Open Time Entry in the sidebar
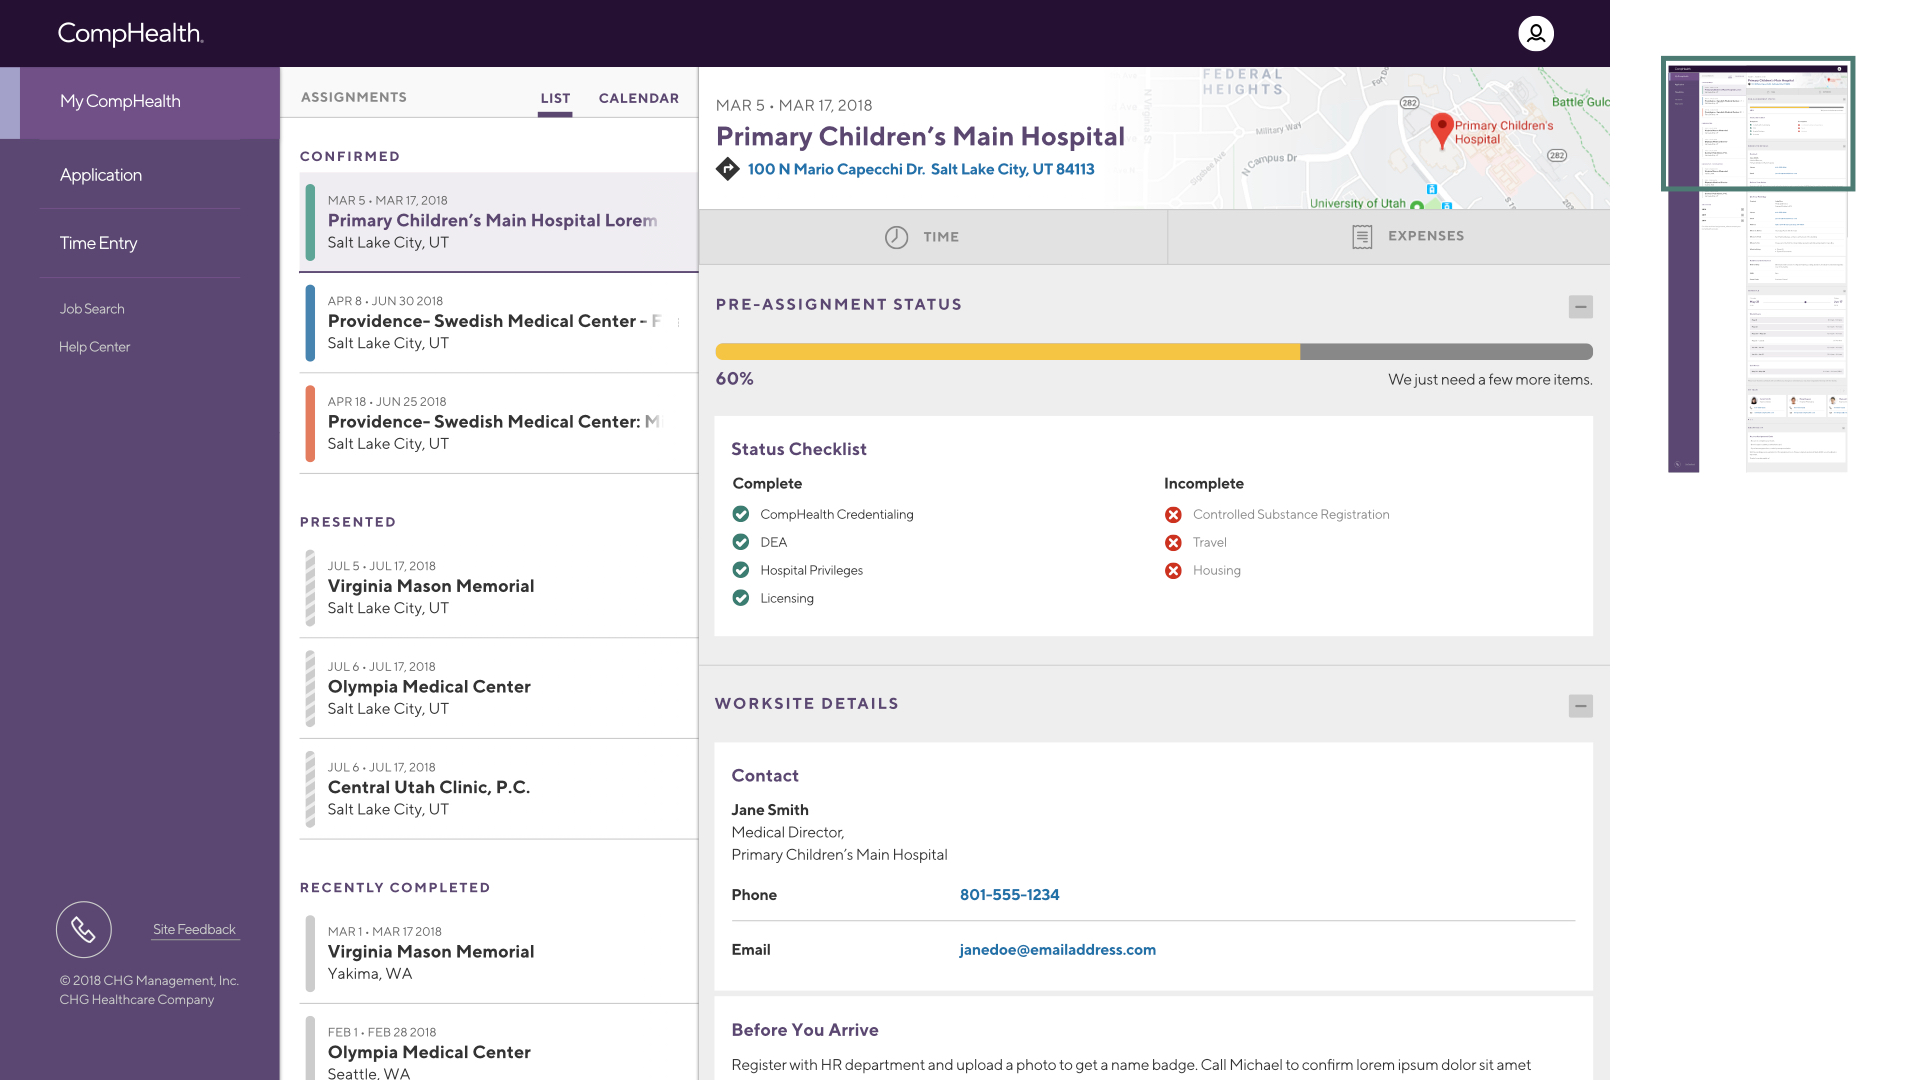Image resolution: width=1920 pixels, height=1080 pixels. point(98,243)
